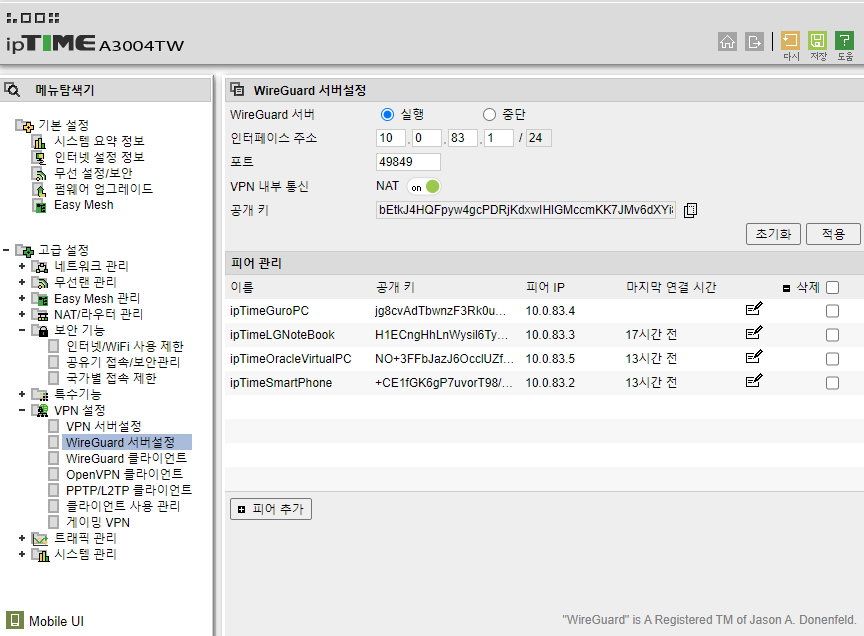Check the select-all 삭제 checkbox in header

(x=833, y=287)
